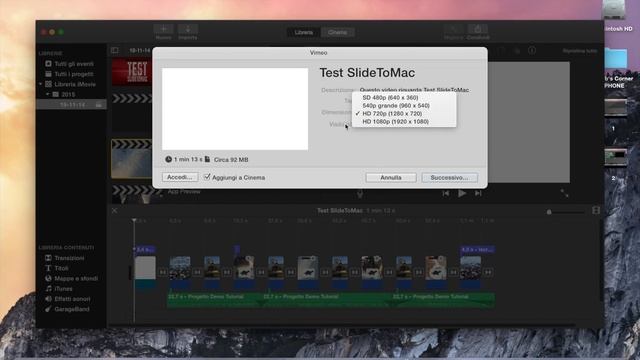The width and height of the screenshot is (640, 360).
Task: Select the last video clip in timeline
Action: [x=471, y=268]
